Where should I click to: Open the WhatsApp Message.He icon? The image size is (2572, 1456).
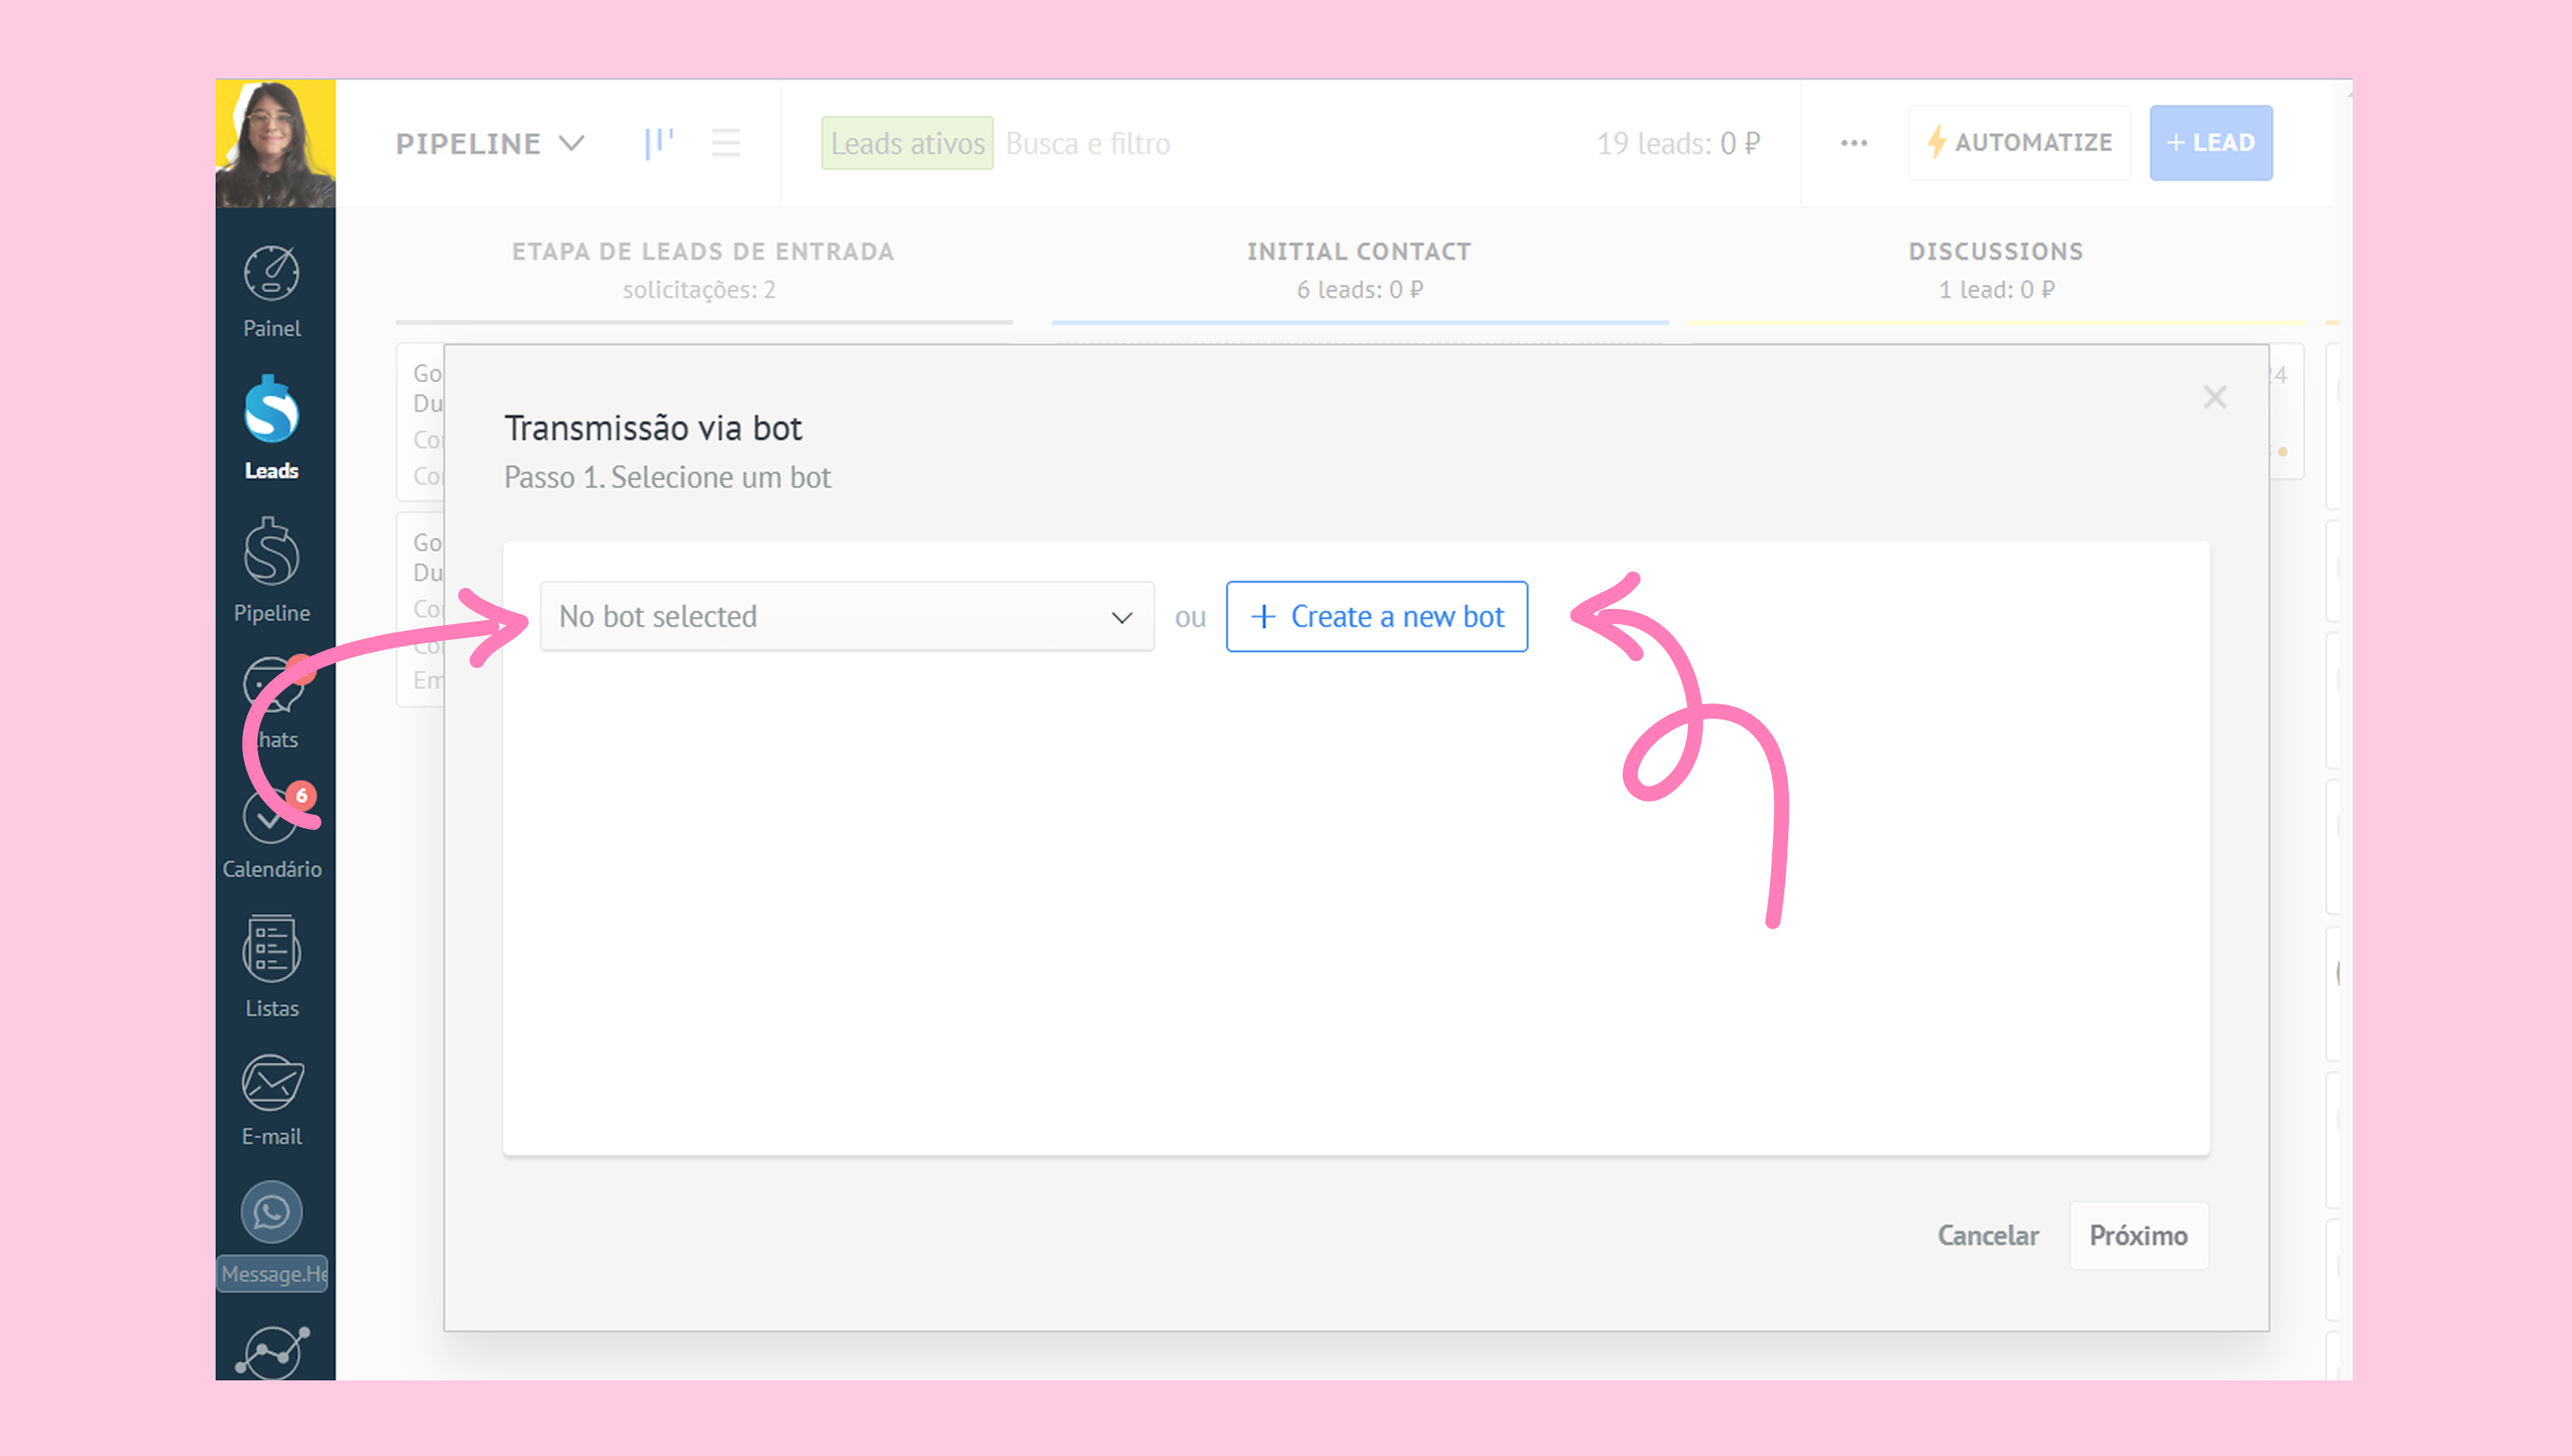click(271, 1213)
